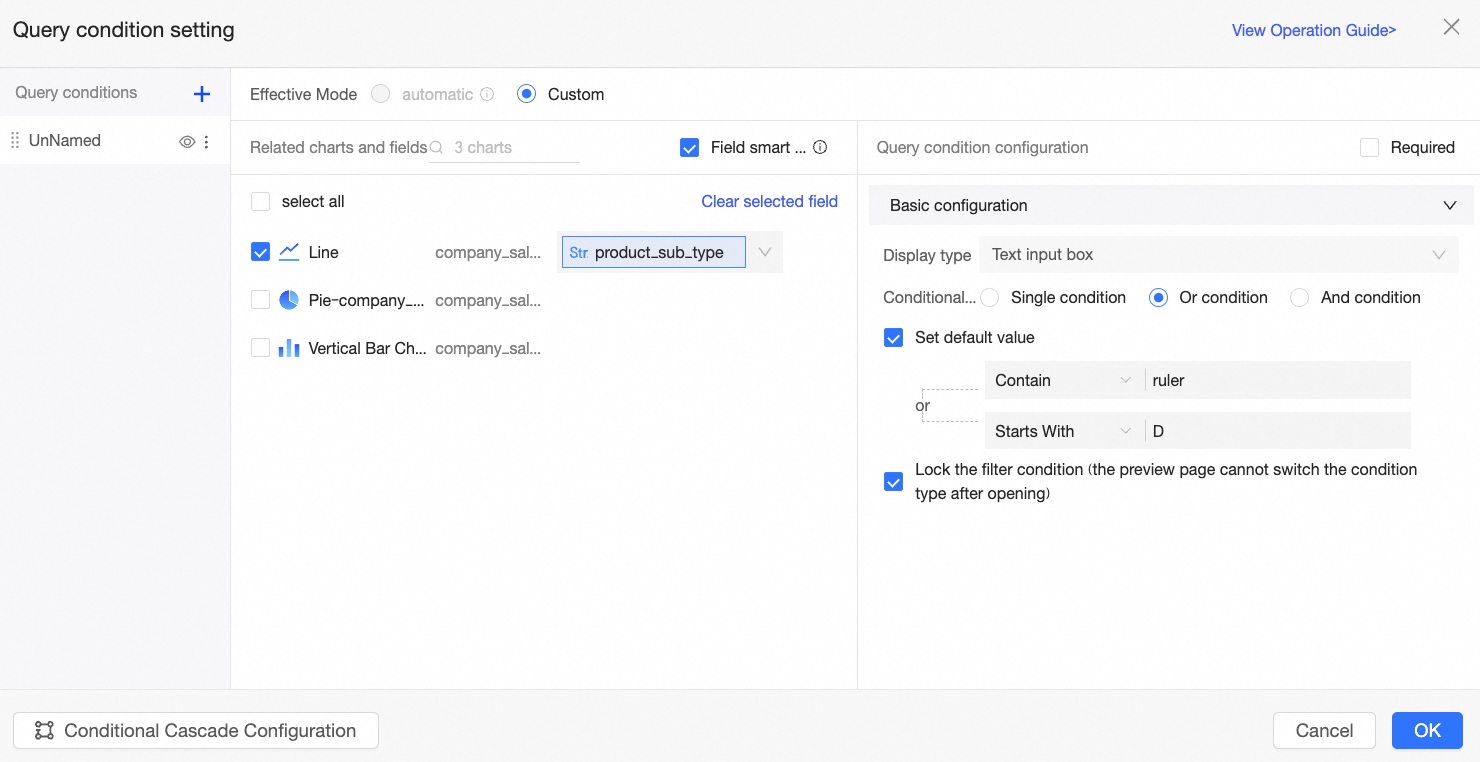Image resolution: width=1480 pixels, height=762 pixels.
Task: Open the Starts With operator dropdown
Action: tap(1064, 431)
